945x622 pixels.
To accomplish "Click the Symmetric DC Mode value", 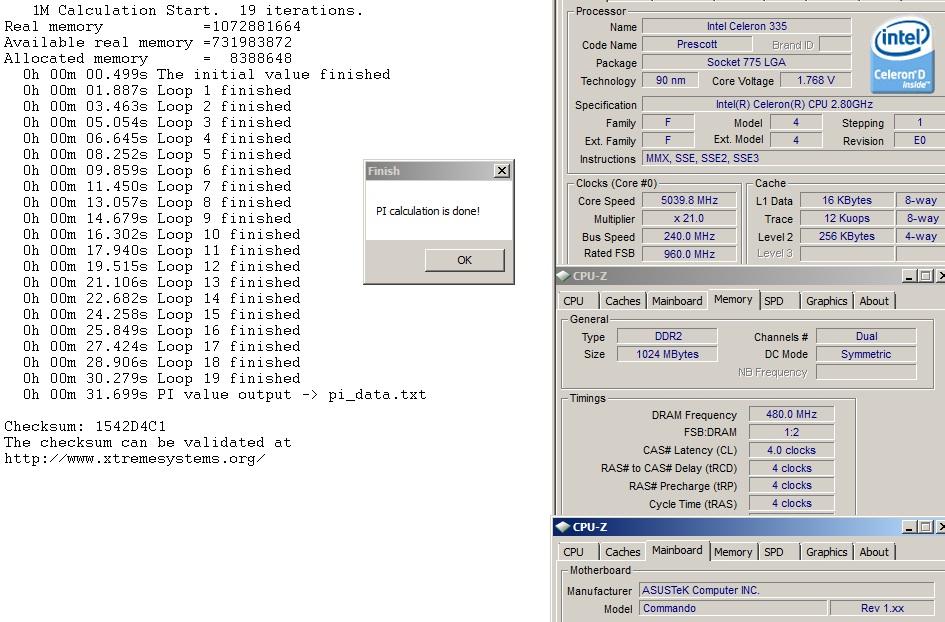I will click(866, 354).
